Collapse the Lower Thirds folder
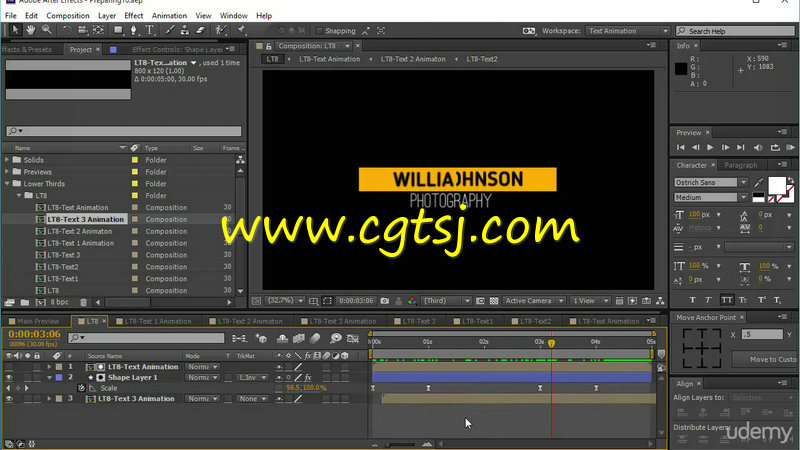Image resolution: width=800 pixels, height=450 pixels. point(7,184)
